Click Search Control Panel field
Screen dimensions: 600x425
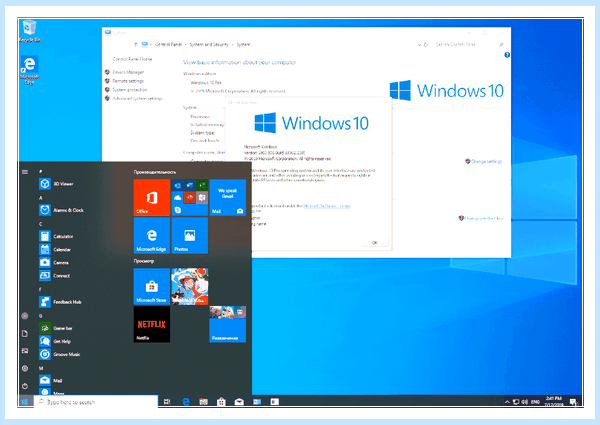(469, 45)
